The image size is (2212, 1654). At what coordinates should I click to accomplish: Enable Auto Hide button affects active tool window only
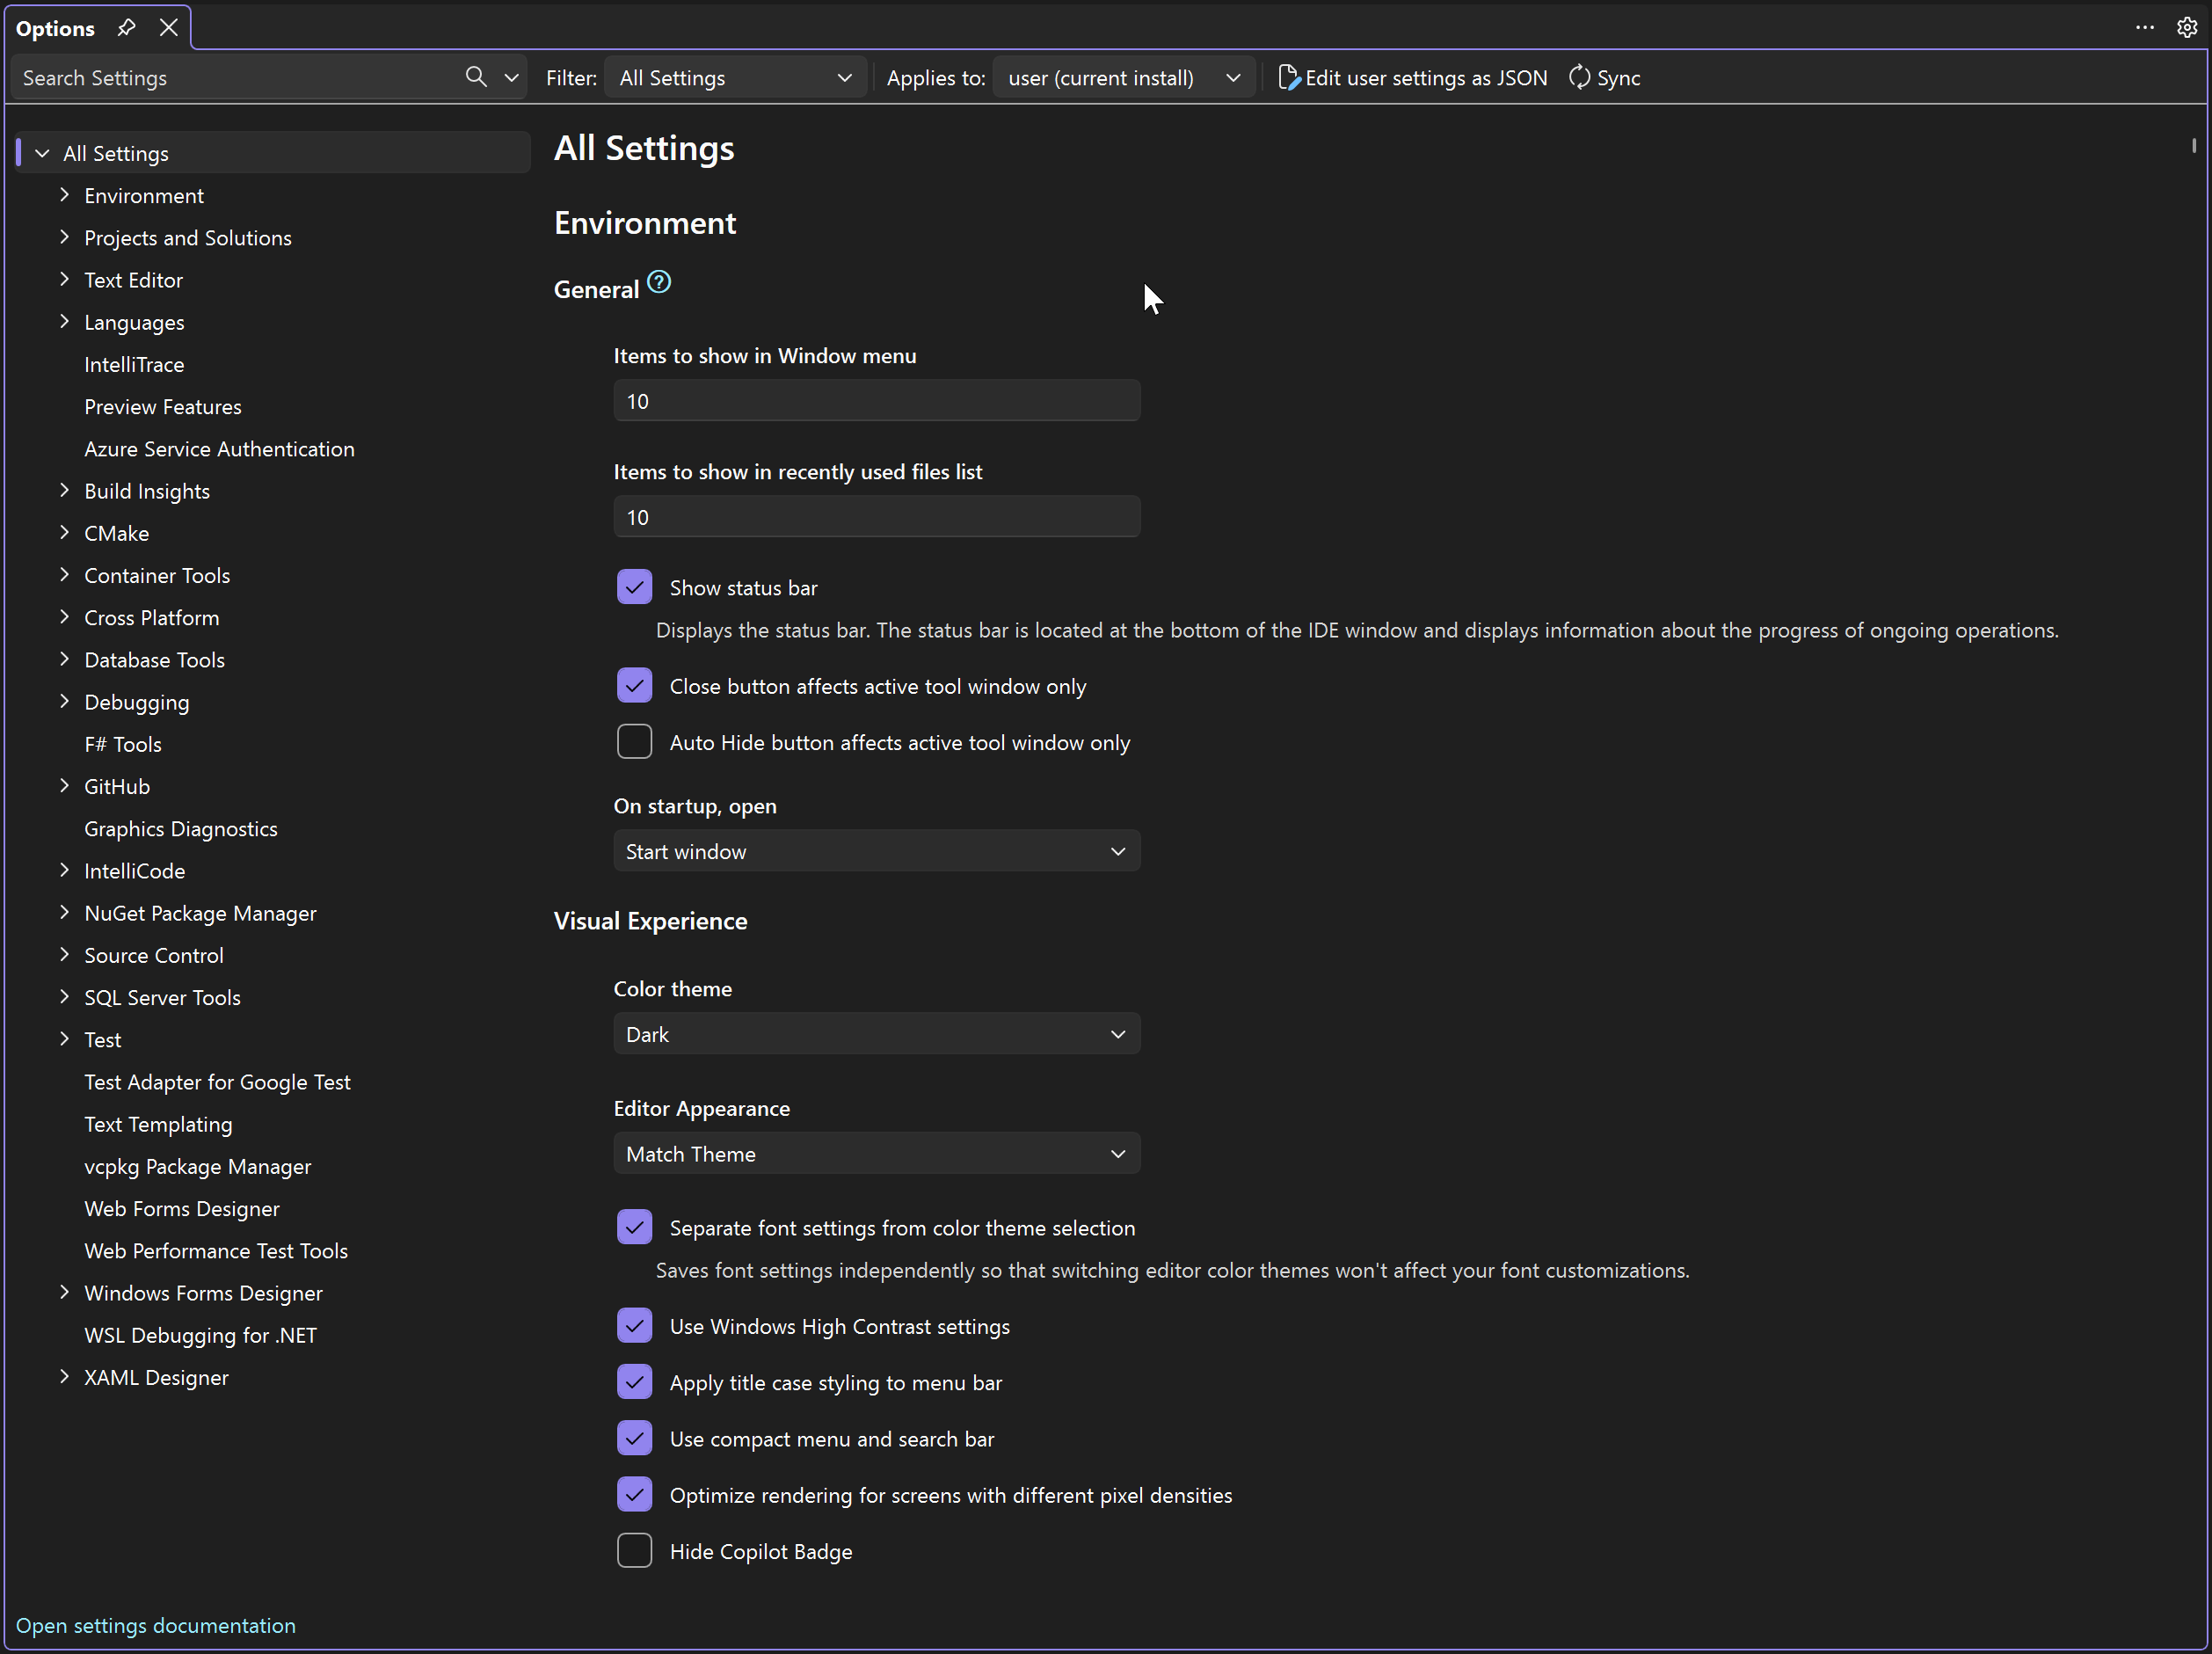pos(634,741)
